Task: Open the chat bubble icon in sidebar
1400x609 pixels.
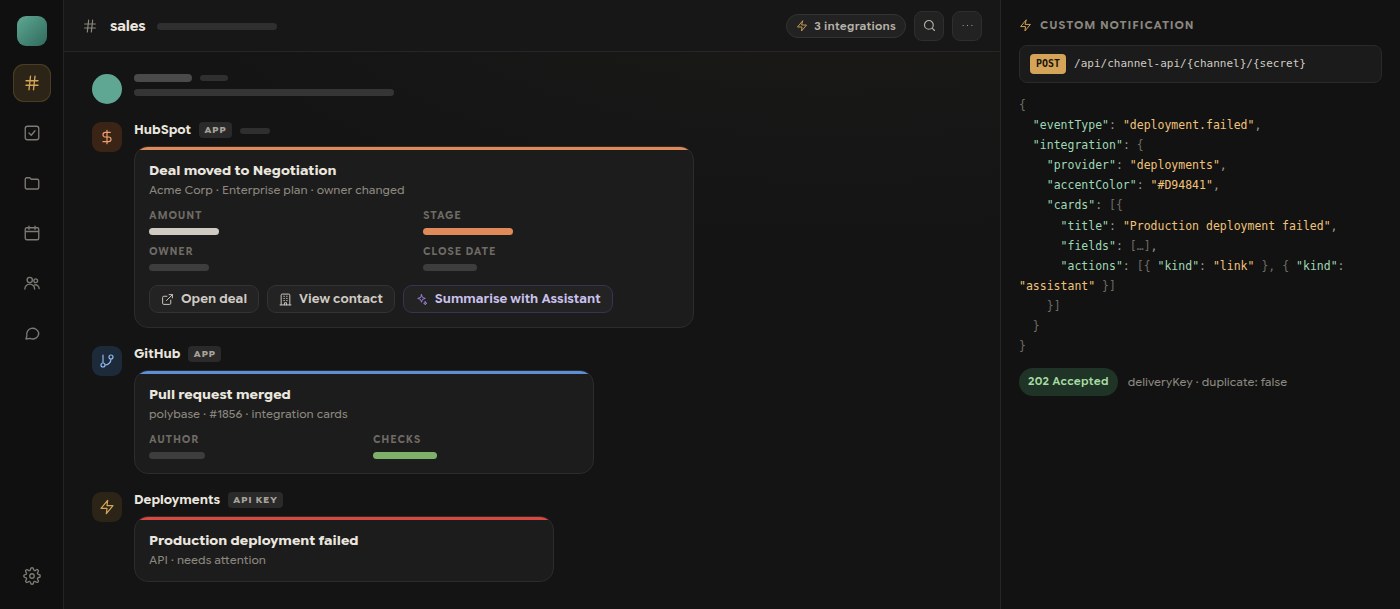Action: tap(32, 333)
